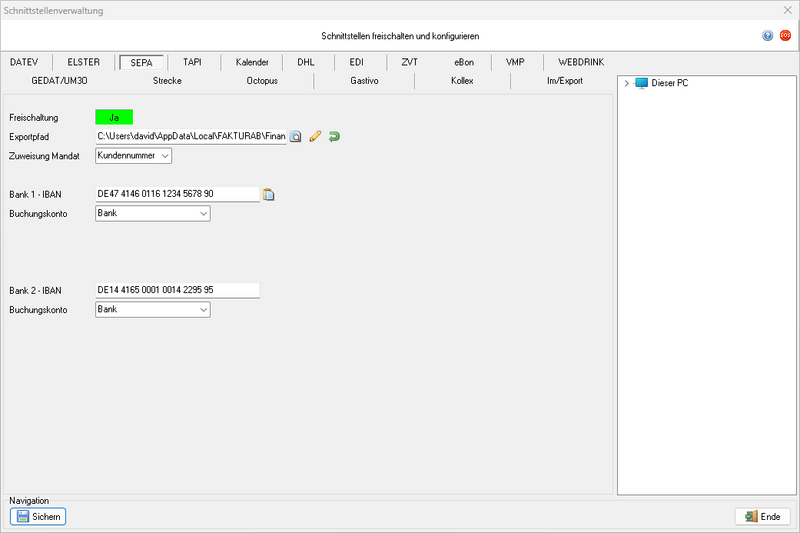
Task: Click the Dieser PC computer icon
Action: (641, 83)
